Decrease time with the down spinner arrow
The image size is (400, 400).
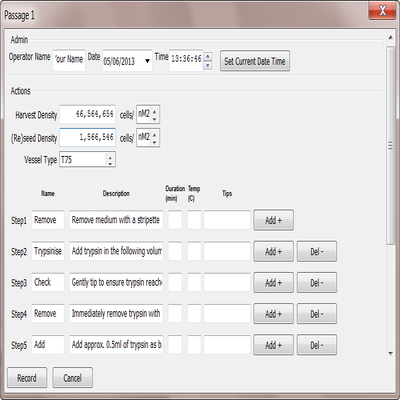[207, 65]
